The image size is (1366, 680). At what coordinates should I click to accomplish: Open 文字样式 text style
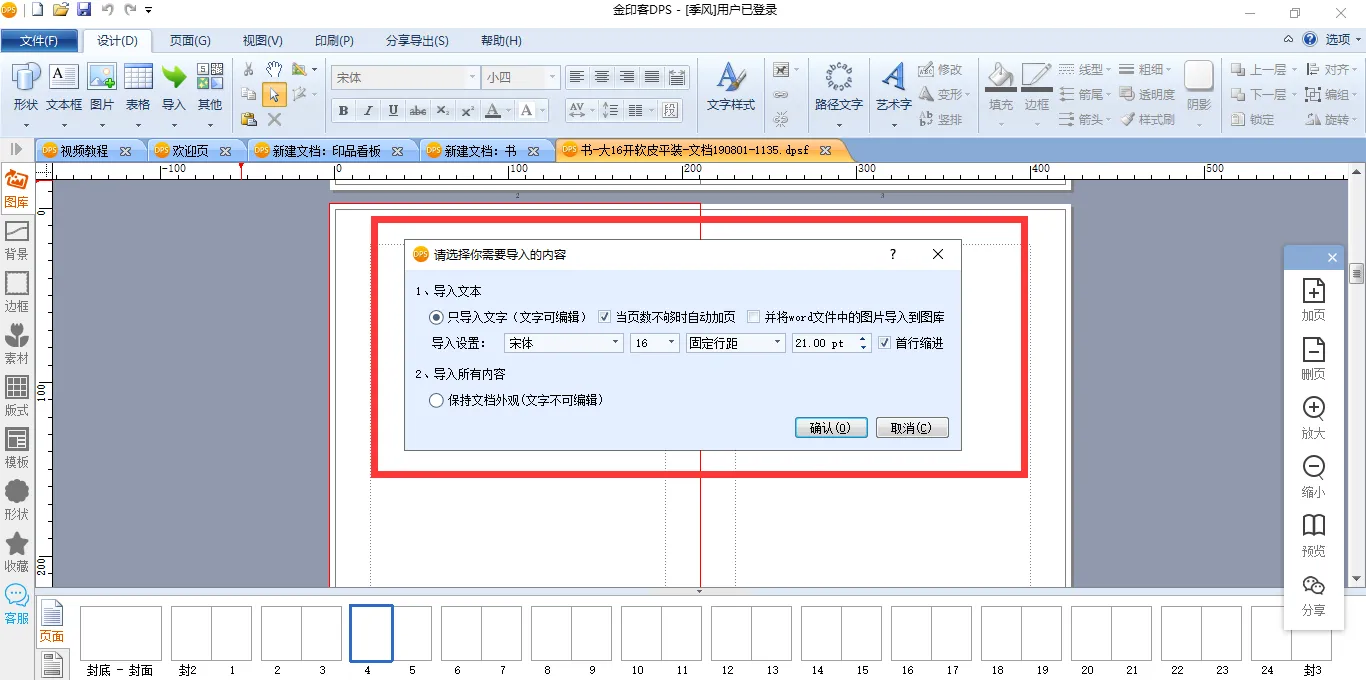pyautogui.click(x=731, y=87)
